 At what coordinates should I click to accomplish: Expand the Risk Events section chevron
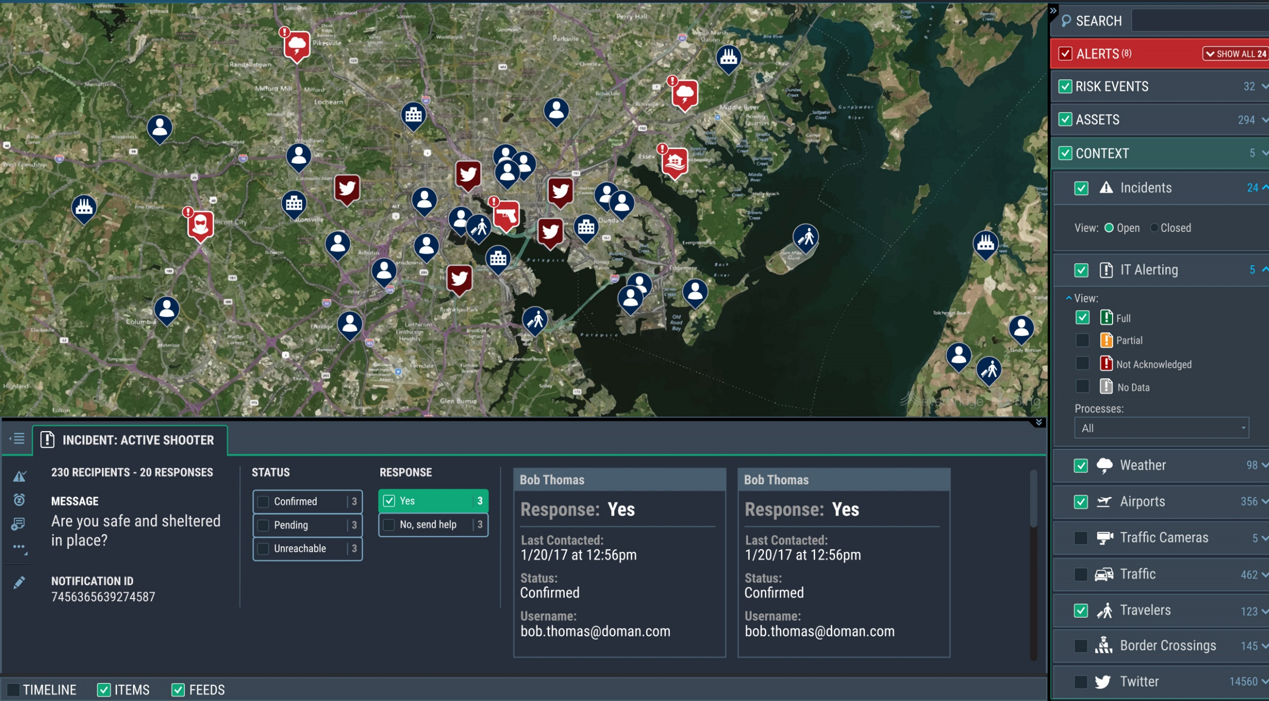[x=1264, y=87]
